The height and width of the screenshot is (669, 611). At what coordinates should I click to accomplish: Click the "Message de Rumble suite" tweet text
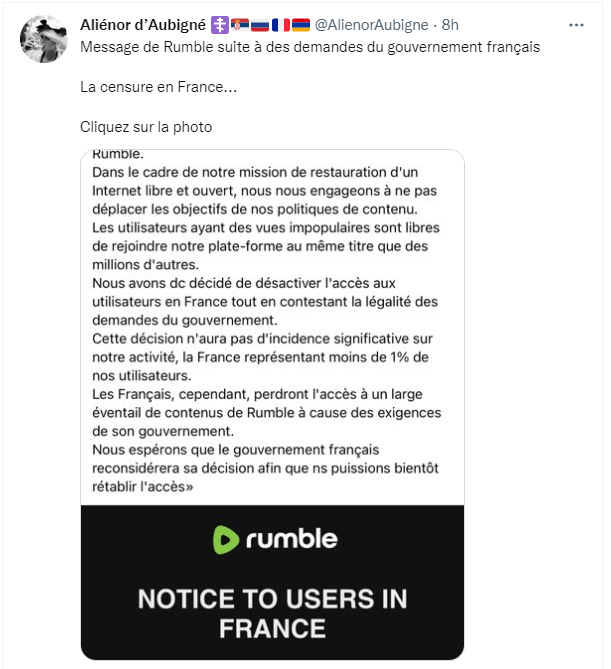pos(310,47)
